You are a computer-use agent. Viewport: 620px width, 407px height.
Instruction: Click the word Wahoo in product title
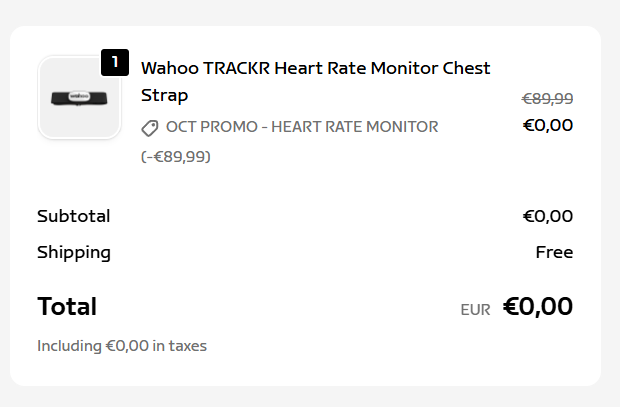(x=168, y=68)
